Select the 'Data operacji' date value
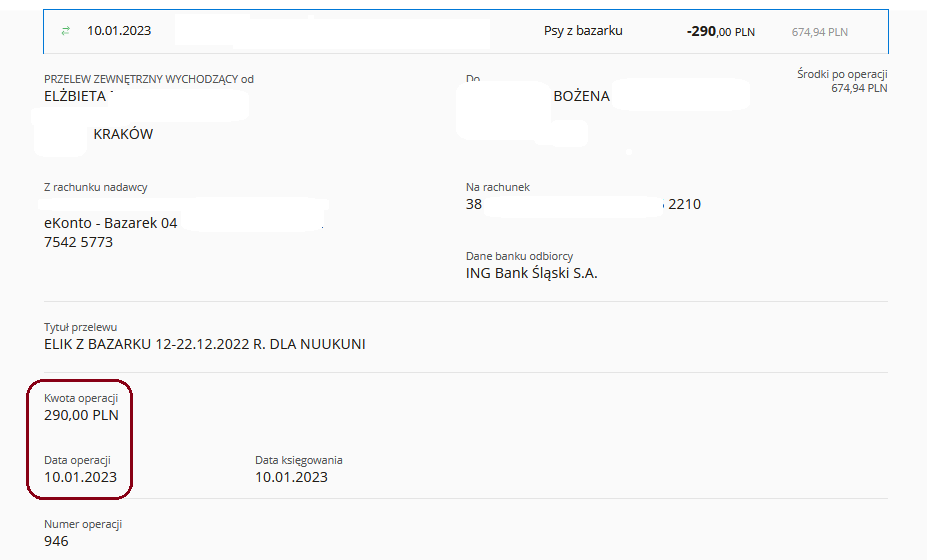 [x=80, y=477]
